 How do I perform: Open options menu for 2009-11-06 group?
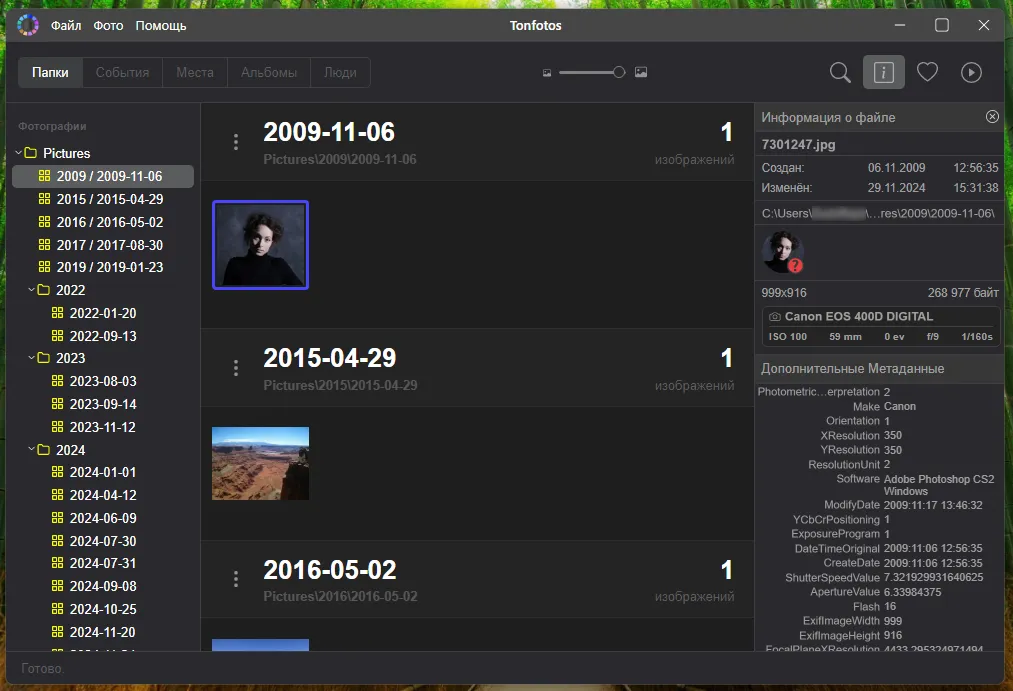[236, 142]
